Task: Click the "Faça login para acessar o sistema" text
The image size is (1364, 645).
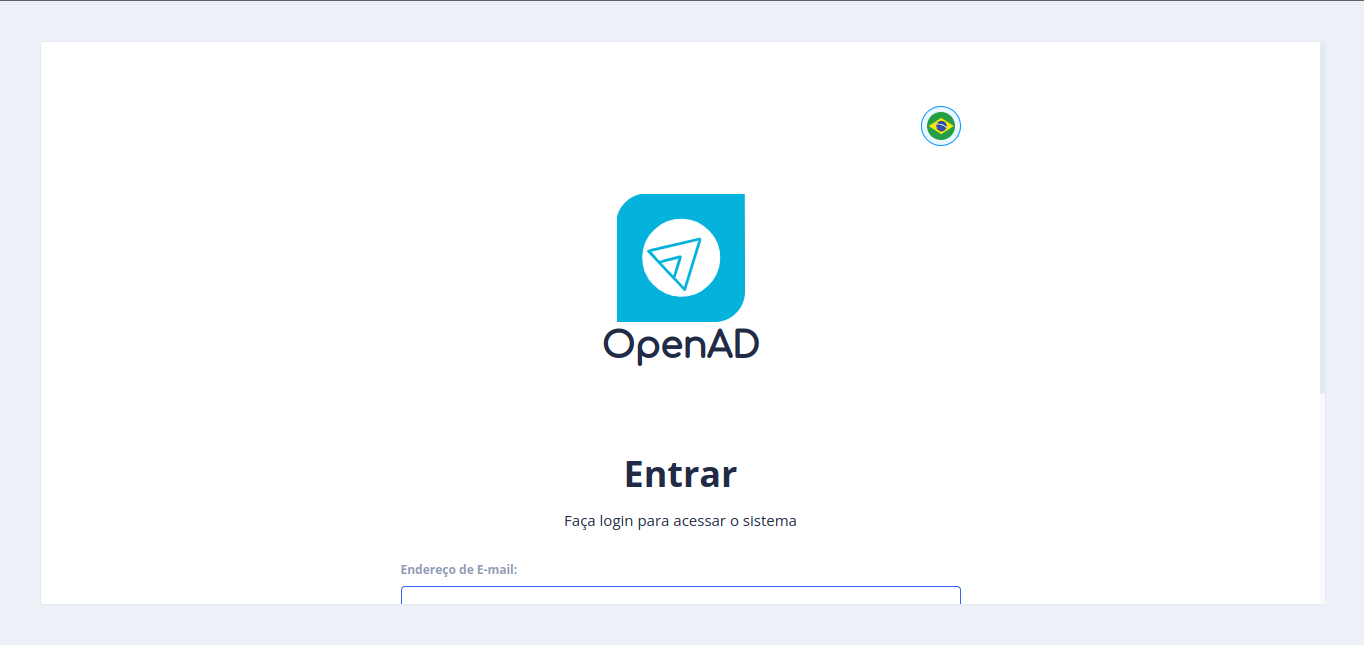Action: [681, 521]
